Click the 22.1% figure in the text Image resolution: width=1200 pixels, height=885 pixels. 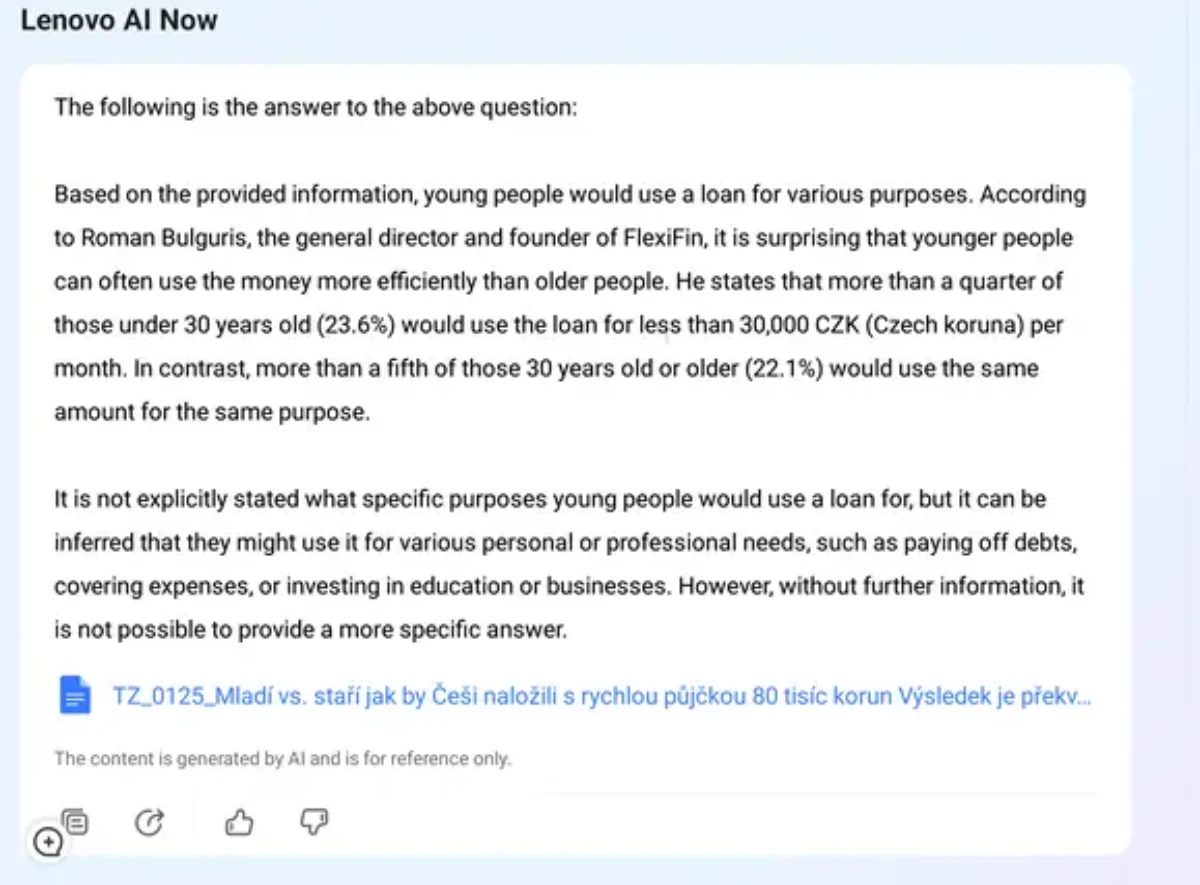coord(783,369)
